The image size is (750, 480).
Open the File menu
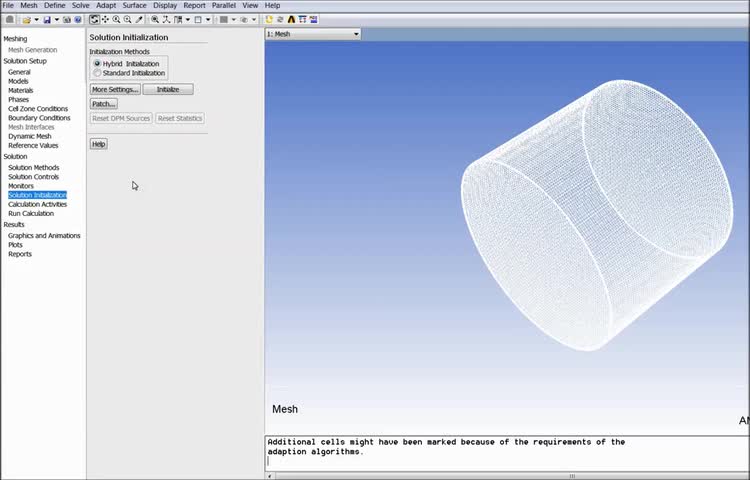coord(8,5)
